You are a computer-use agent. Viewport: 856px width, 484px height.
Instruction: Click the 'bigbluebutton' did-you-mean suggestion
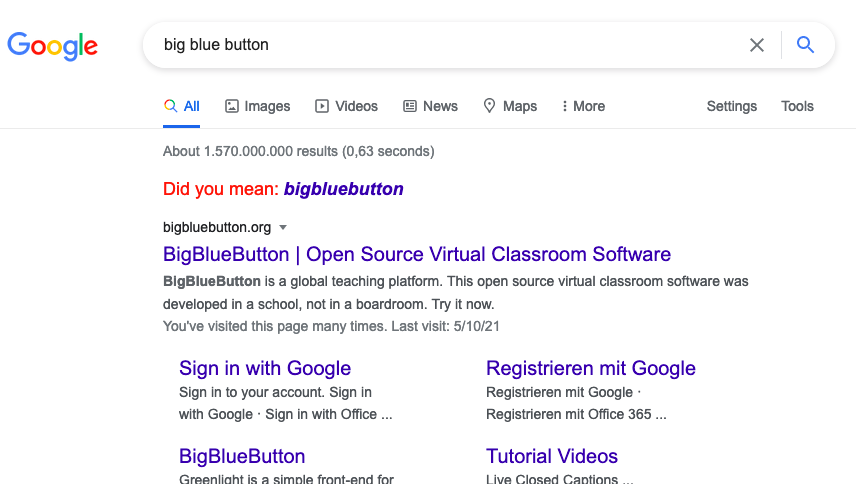tap(343, 189)
